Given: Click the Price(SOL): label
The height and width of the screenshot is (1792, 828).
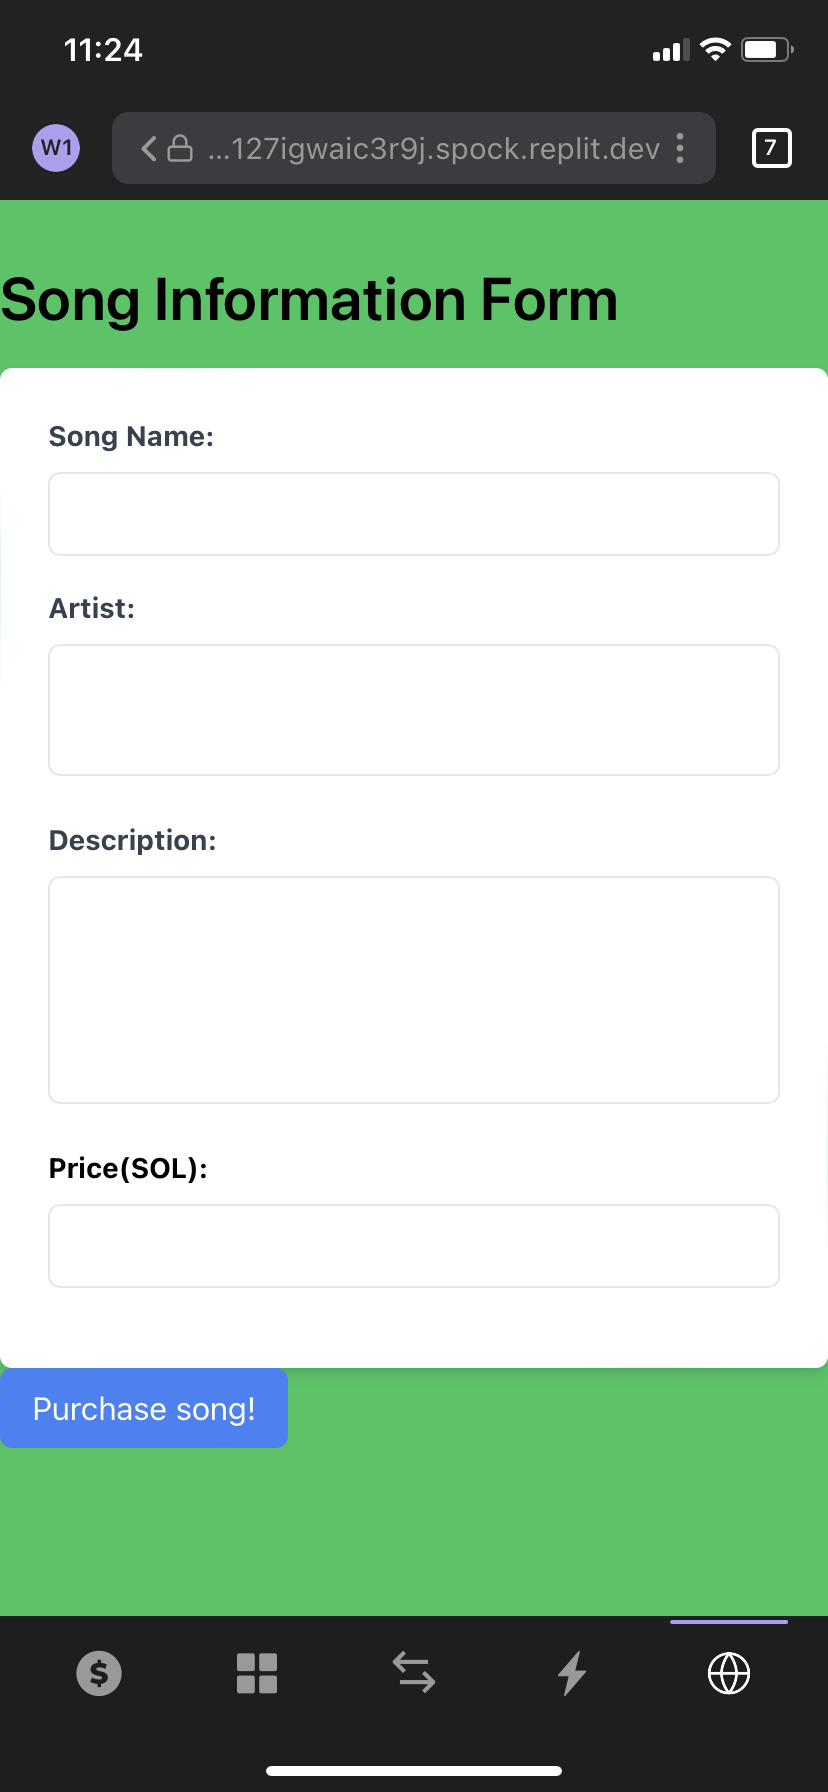Looking at the screenshot, I should tap(128, 1168).
